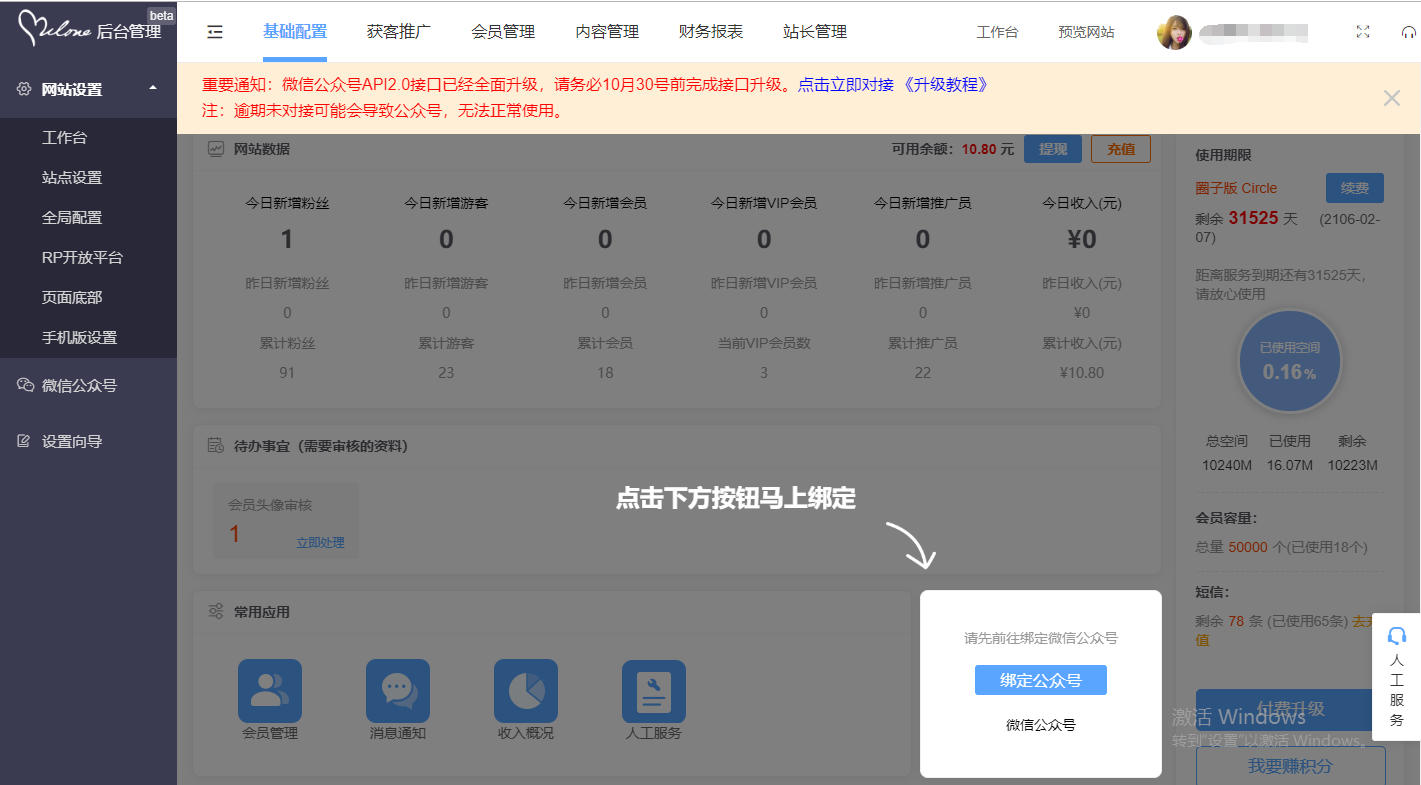
Task: Click the remaining days 31525 value
Action: (1254, 218)
